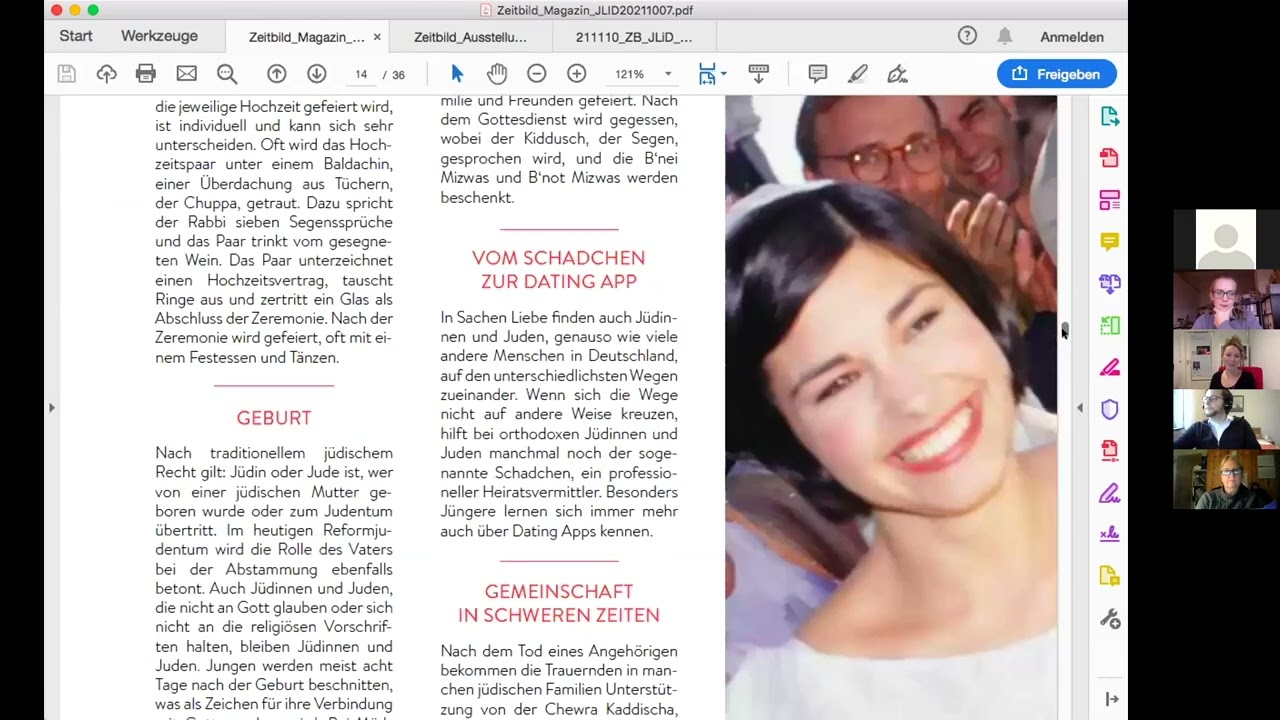Zoom in with the plus button
This screenshot has height=720, width=1280.
point(577,74)
